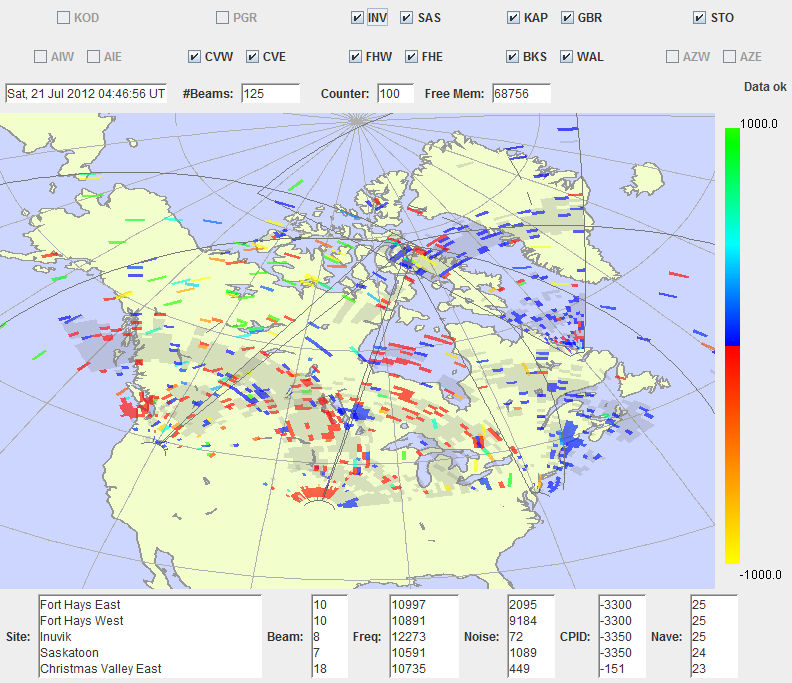The width and height of the screenshot is (792, 683).
Task: Click noise value 2095
Action: (x=523, y=605)
